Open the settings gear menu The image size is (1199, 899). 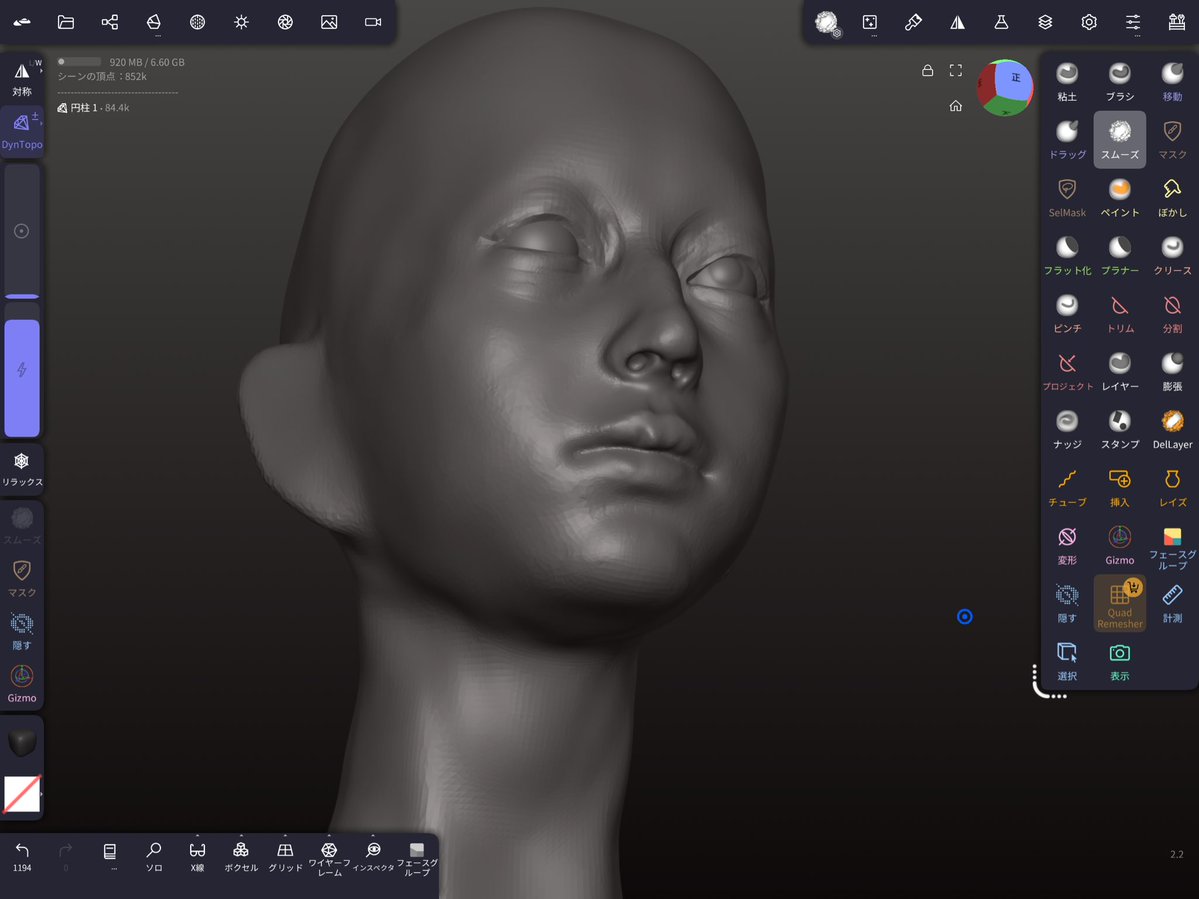[1089, 22]
